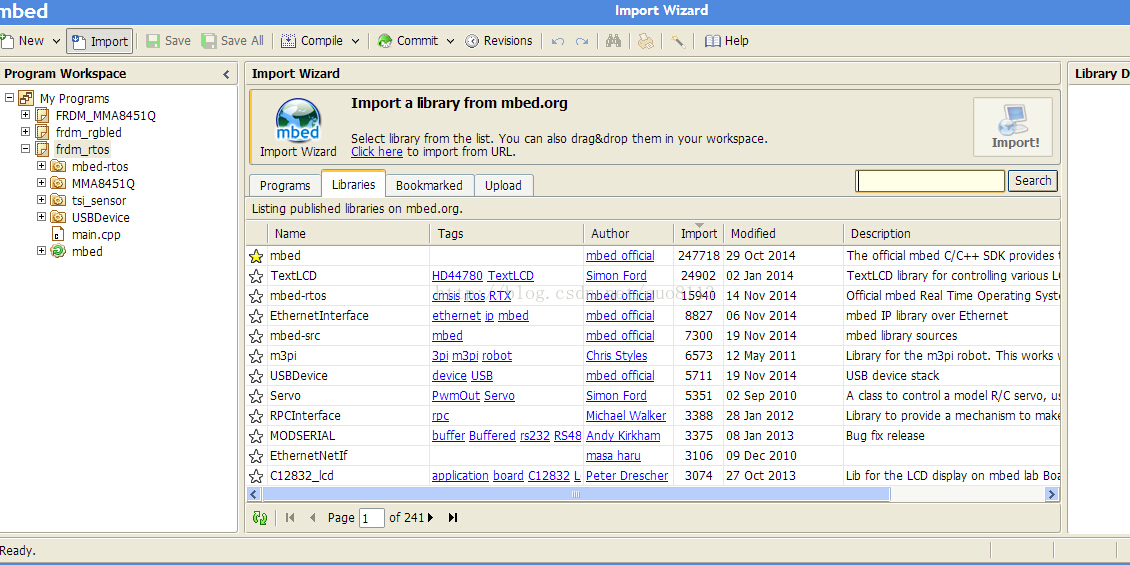Bookmark the mbed-rtos library star

tap(256, 296)
